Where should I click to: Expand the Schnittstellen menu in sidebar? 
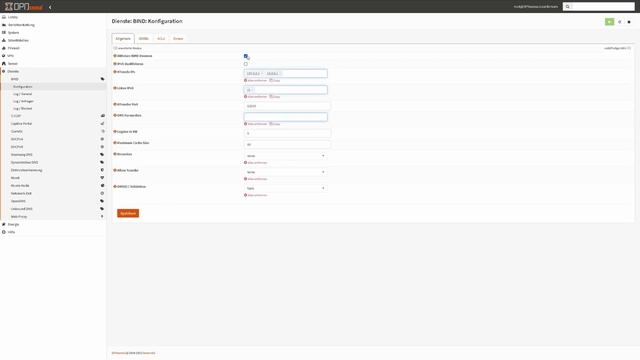coord(18,40)
